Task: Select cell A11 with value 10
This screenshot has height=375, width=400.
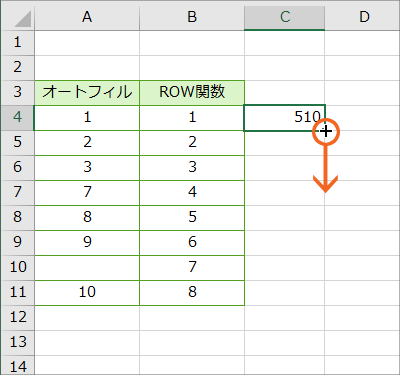Action: pyautogui.click(x=87, y=293)
